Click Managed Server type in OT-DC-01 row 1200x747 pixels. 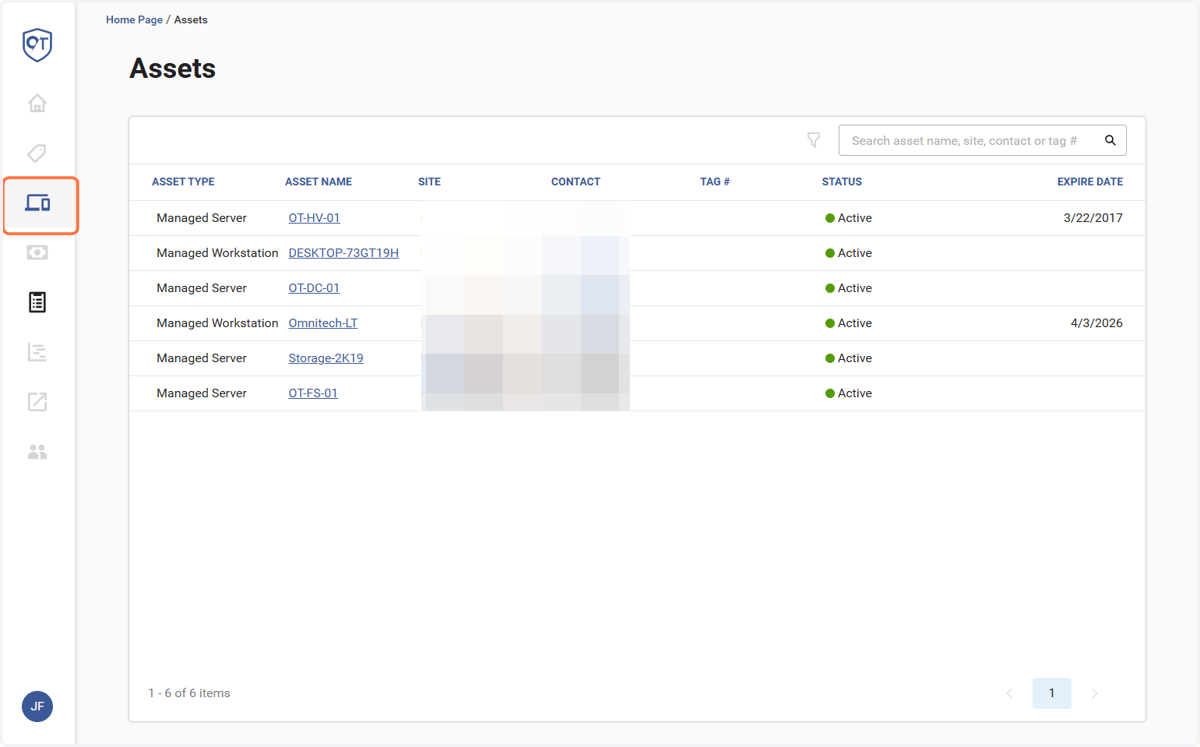202,288
